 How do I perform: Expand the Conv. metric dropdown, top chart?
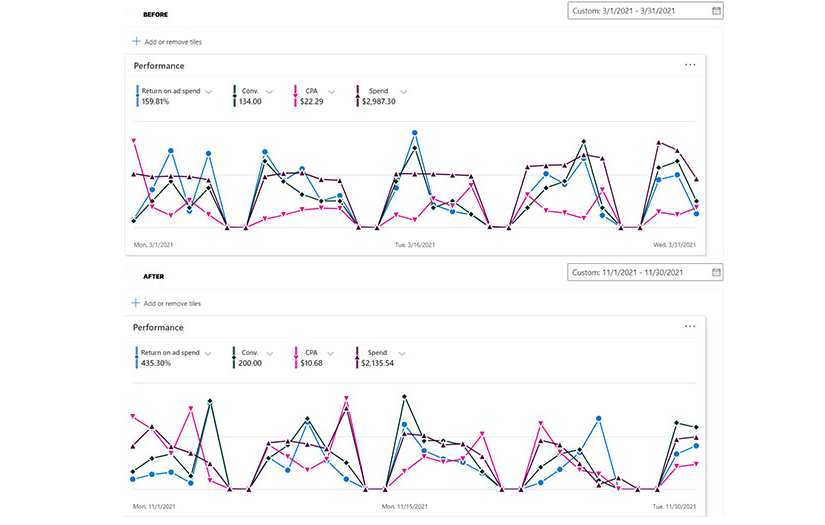click(270, 92)
